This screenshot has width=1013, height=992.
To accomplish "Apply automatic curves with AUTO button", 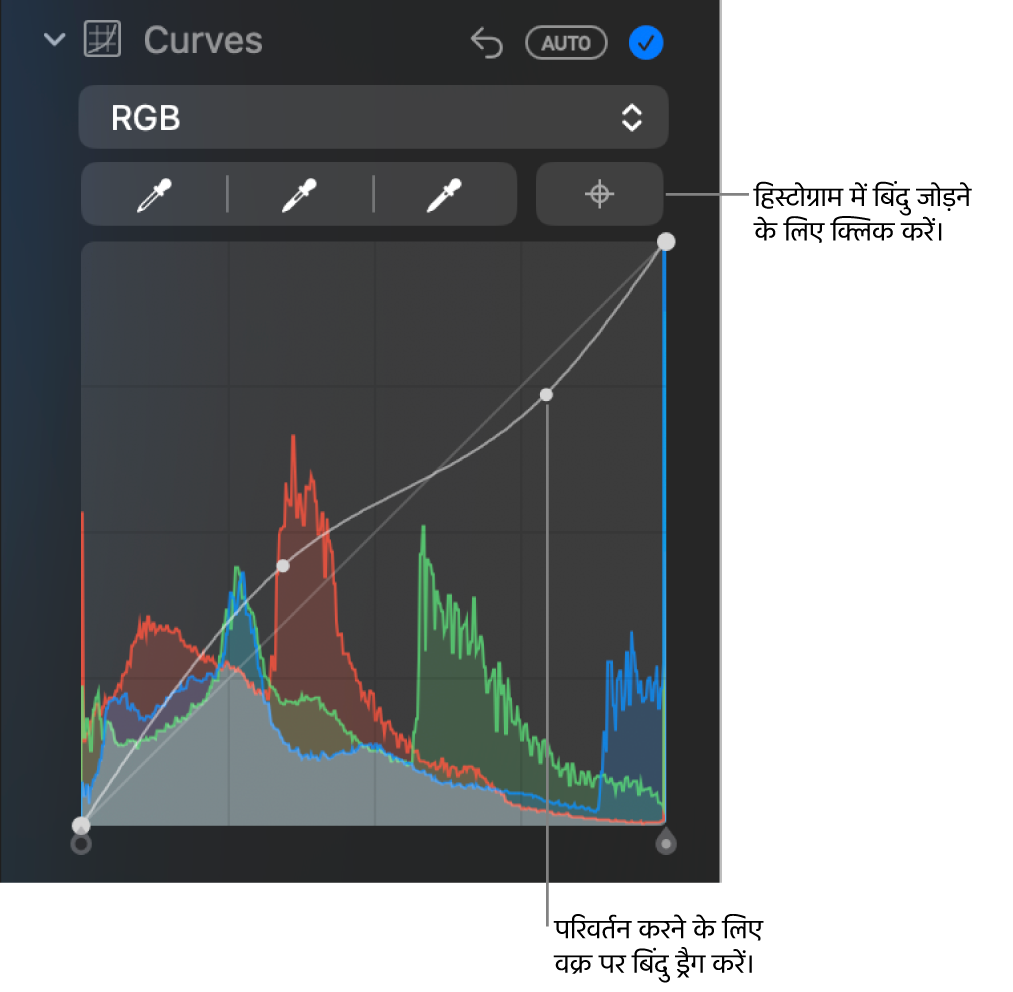I will [566, 43].
